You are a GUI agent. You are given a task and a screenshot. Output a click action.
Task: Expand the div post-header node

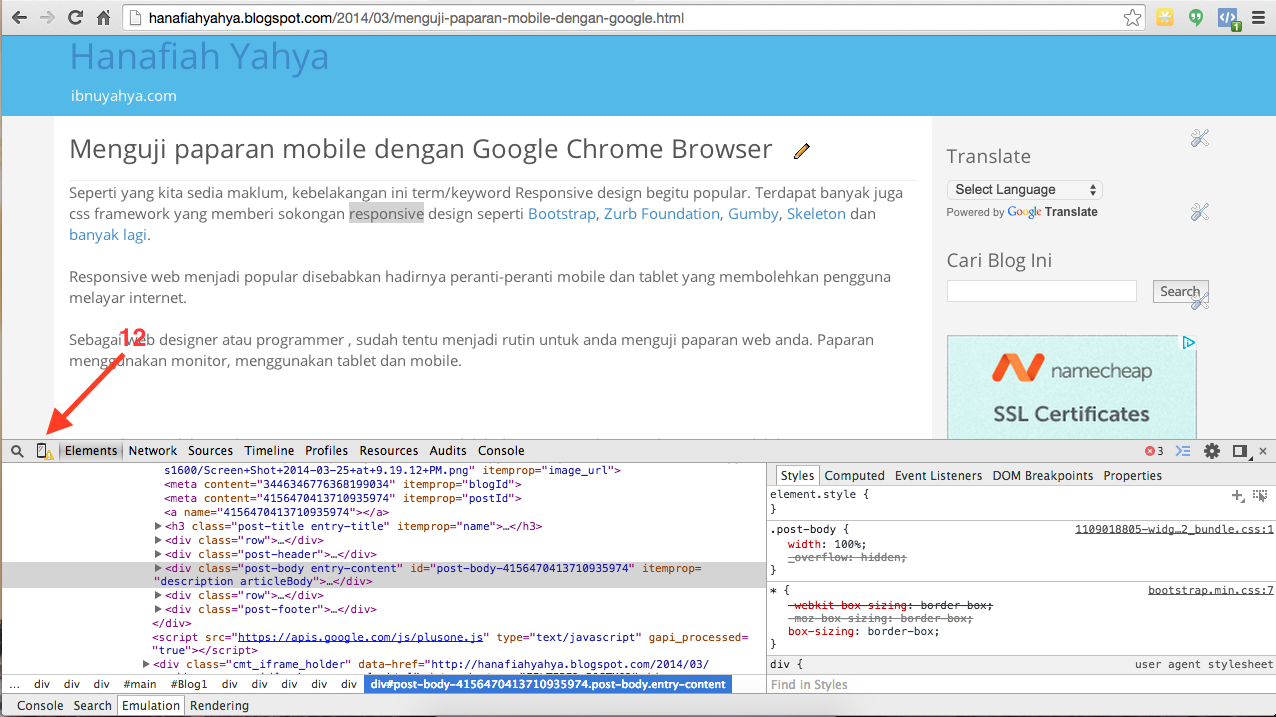click(x=158, y=554)
